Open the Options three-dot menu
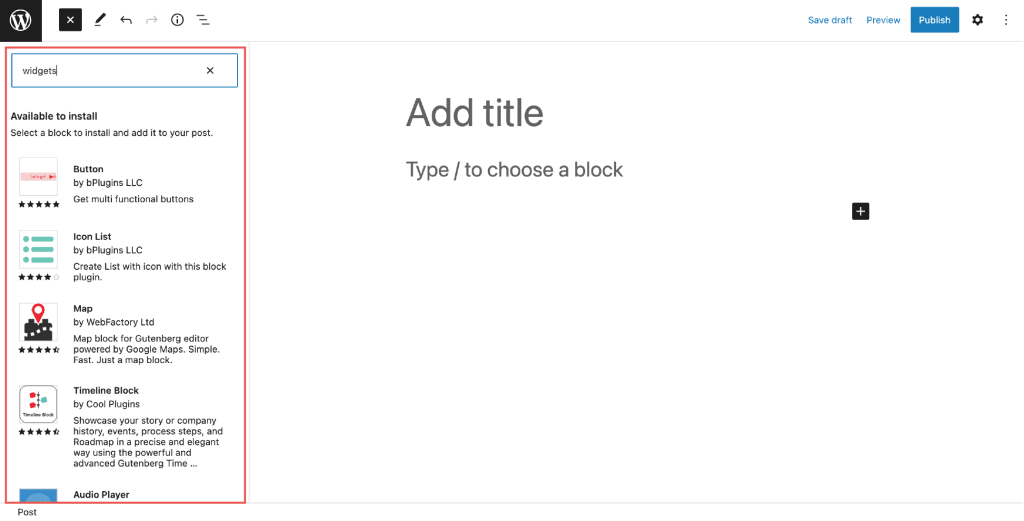The image size is (1024, 521). (1006, 20)
